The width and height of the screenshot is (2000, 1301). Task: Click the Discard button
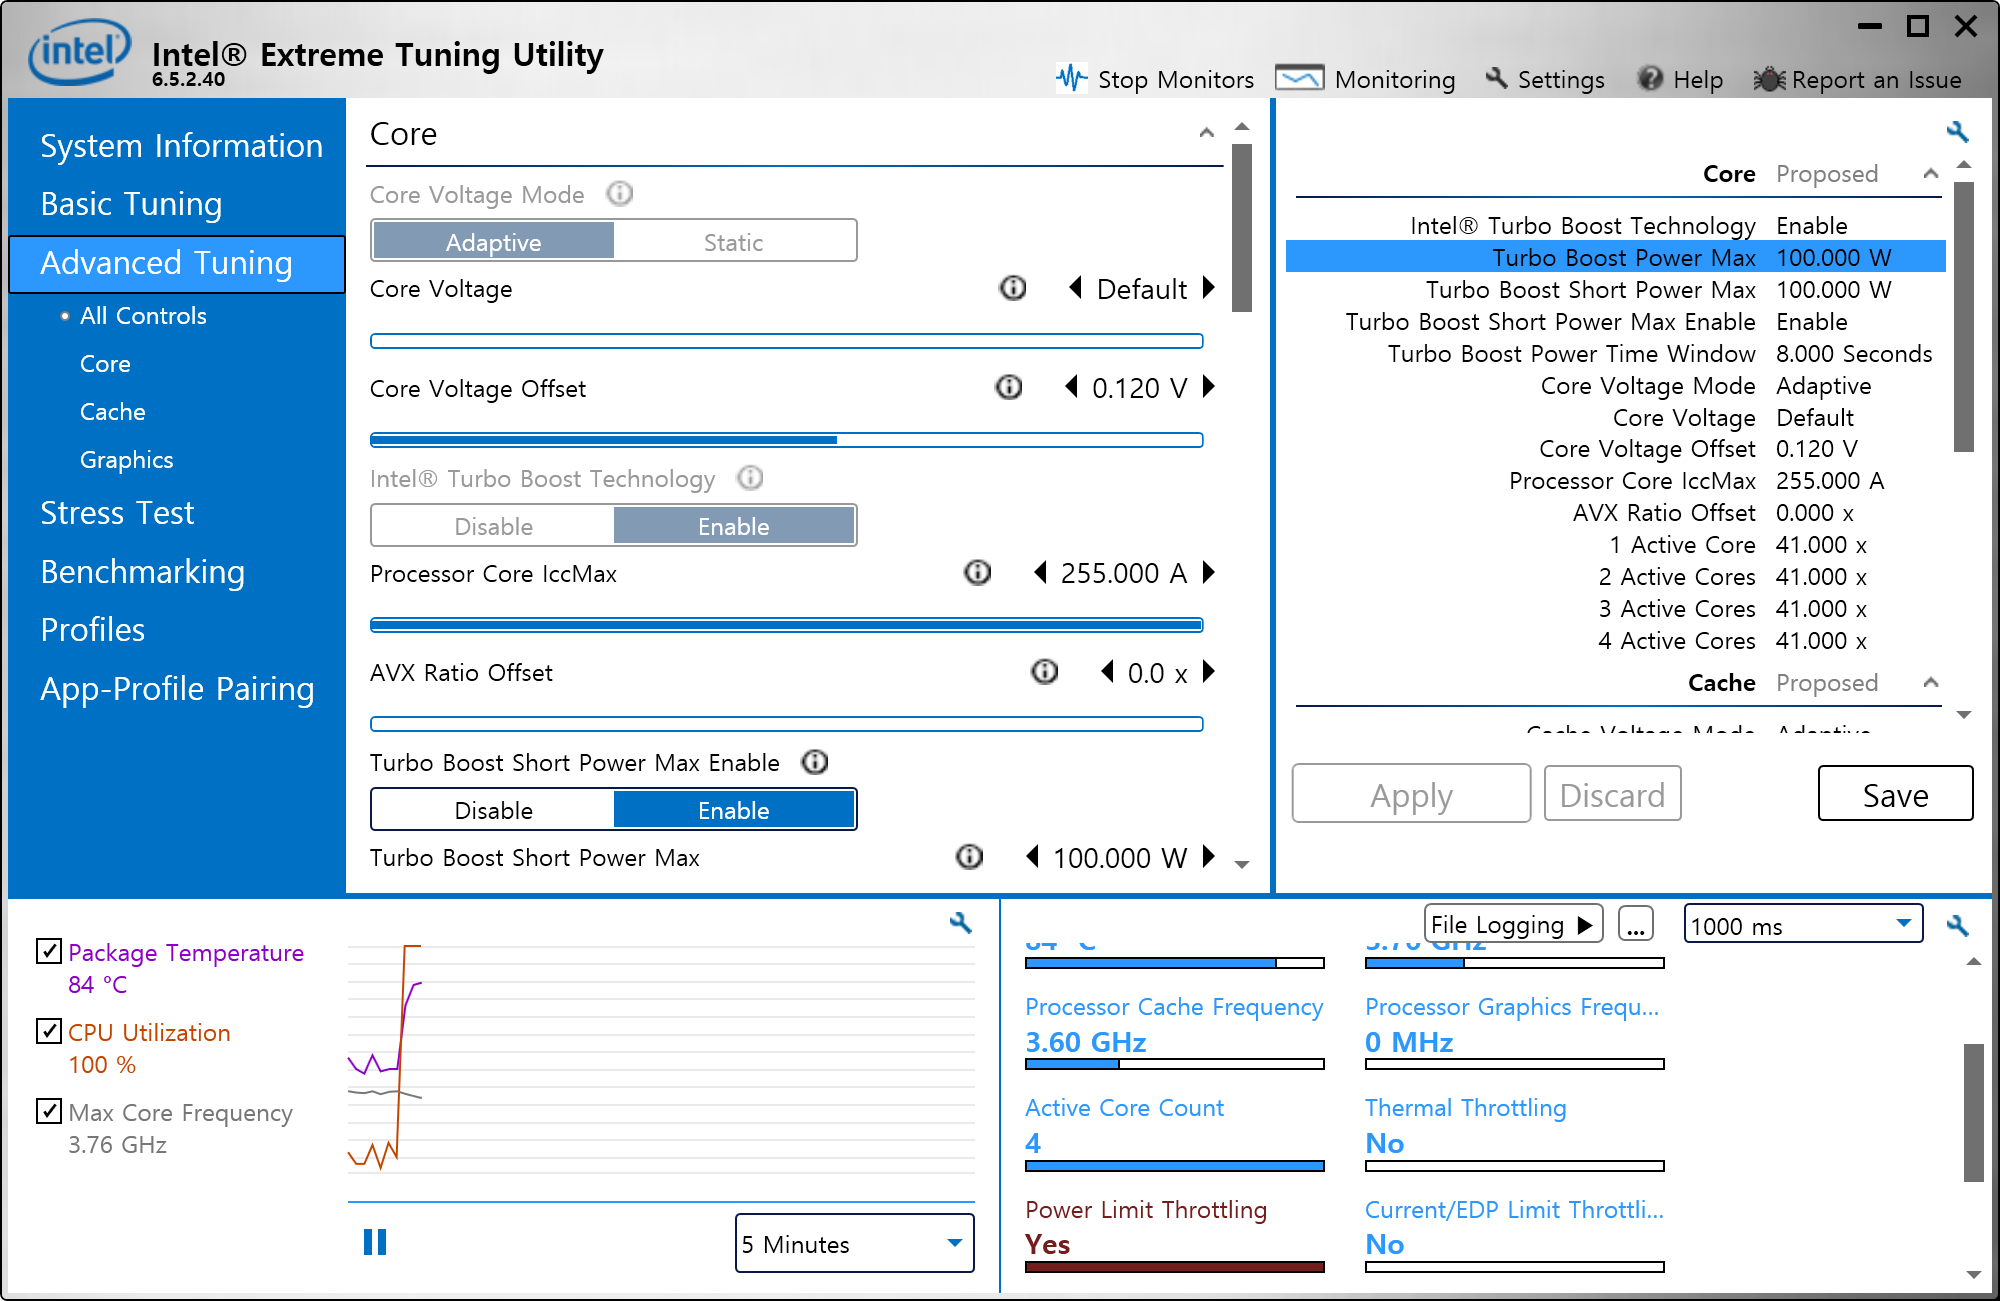(x=1612, y=794)
